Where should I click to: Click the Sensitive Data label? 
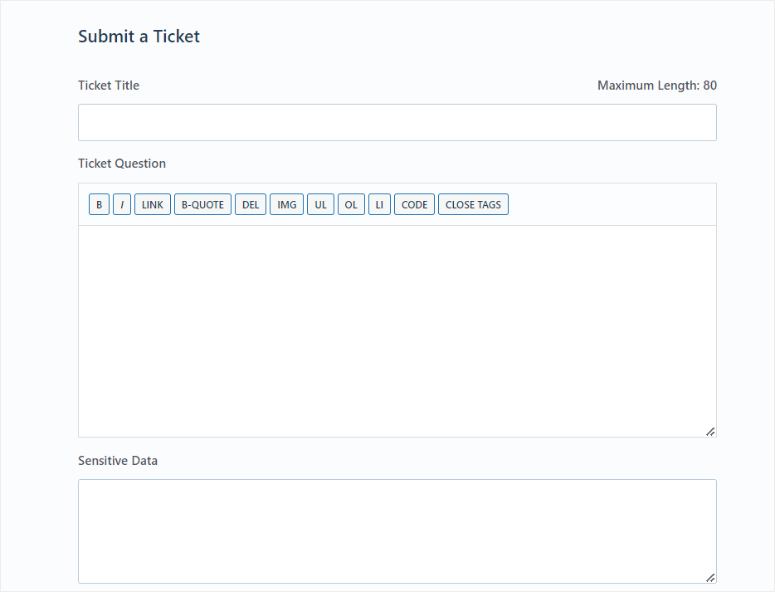(118, 461)
